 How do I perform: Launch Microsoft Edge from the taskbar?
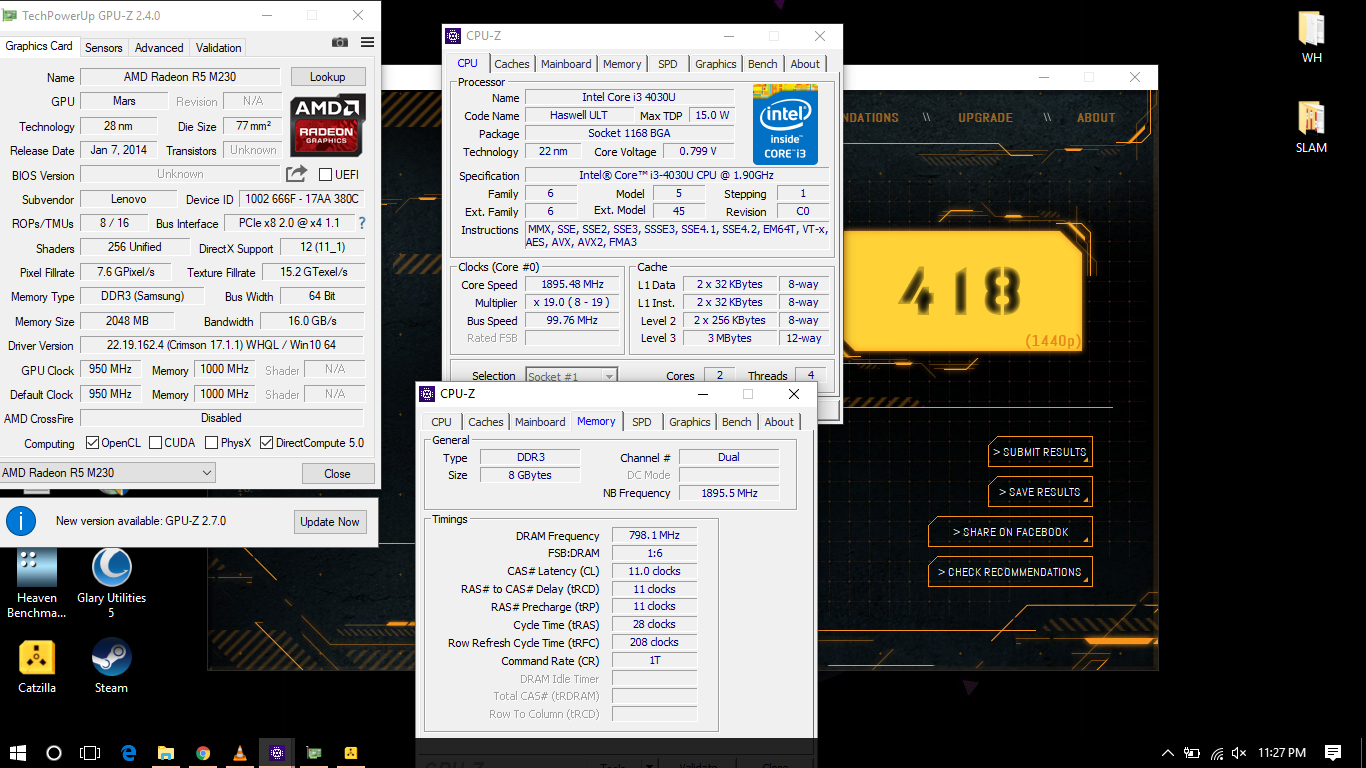129,752
